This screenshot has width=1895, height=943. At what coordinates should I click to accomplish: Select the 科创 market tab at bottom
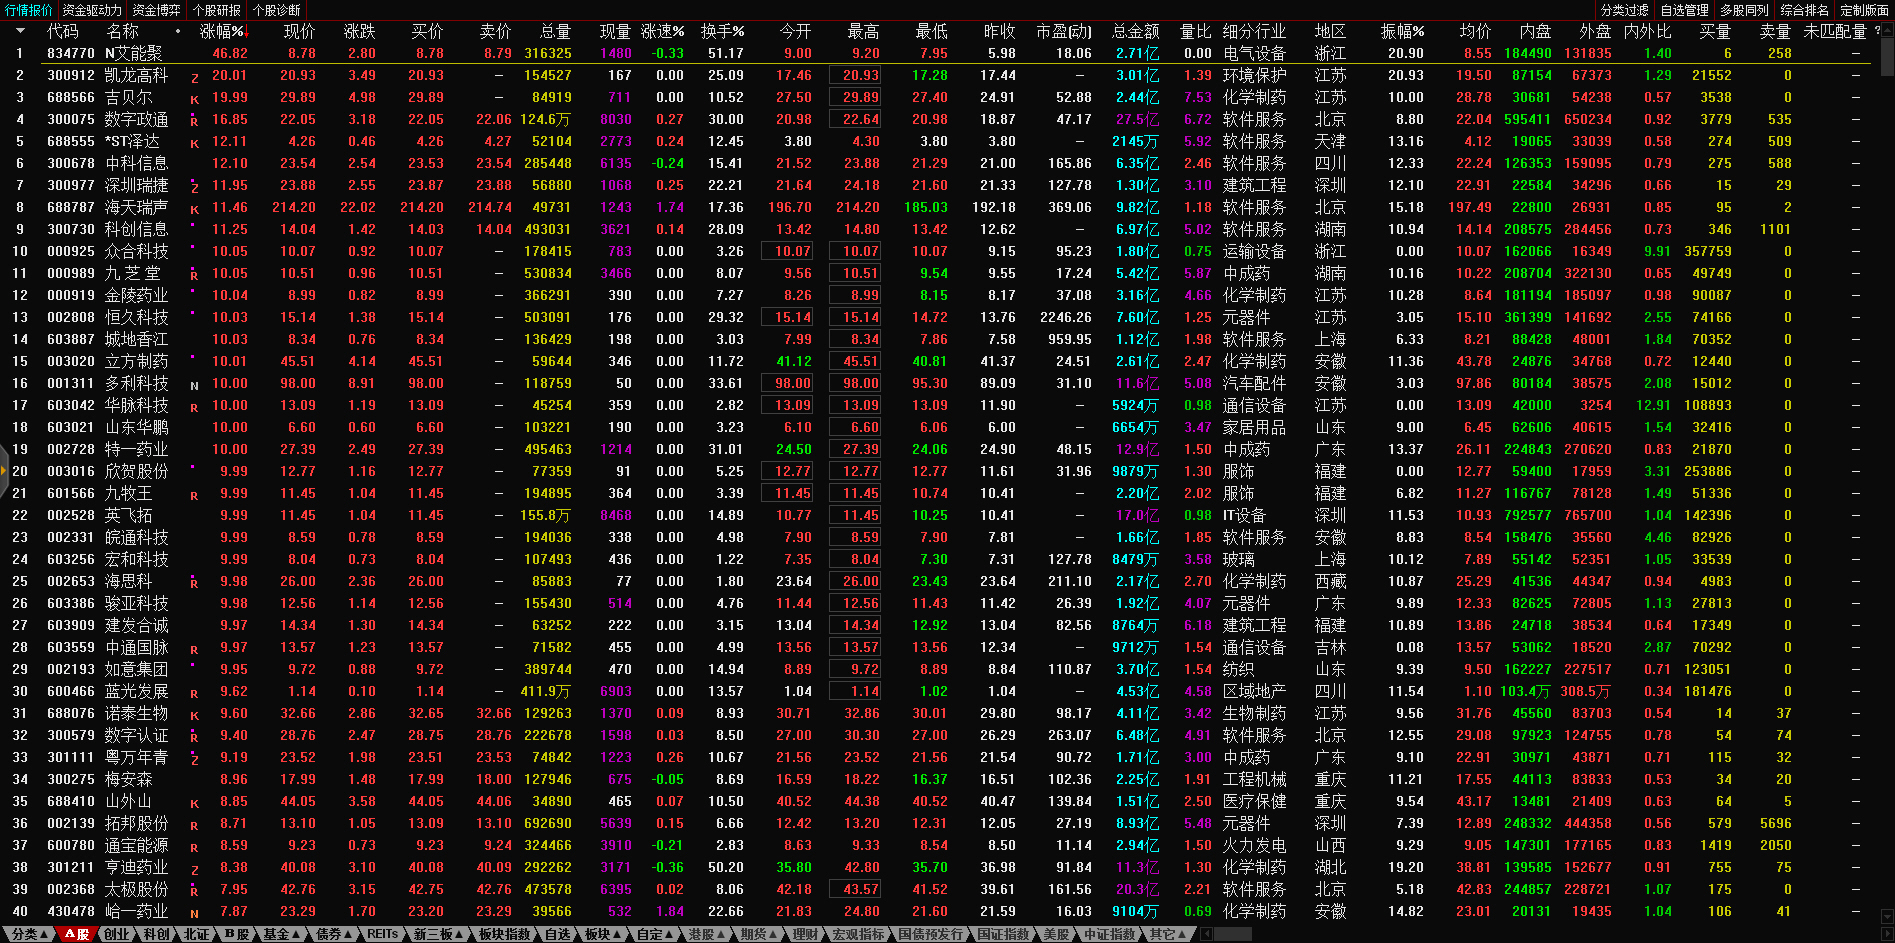155,934
